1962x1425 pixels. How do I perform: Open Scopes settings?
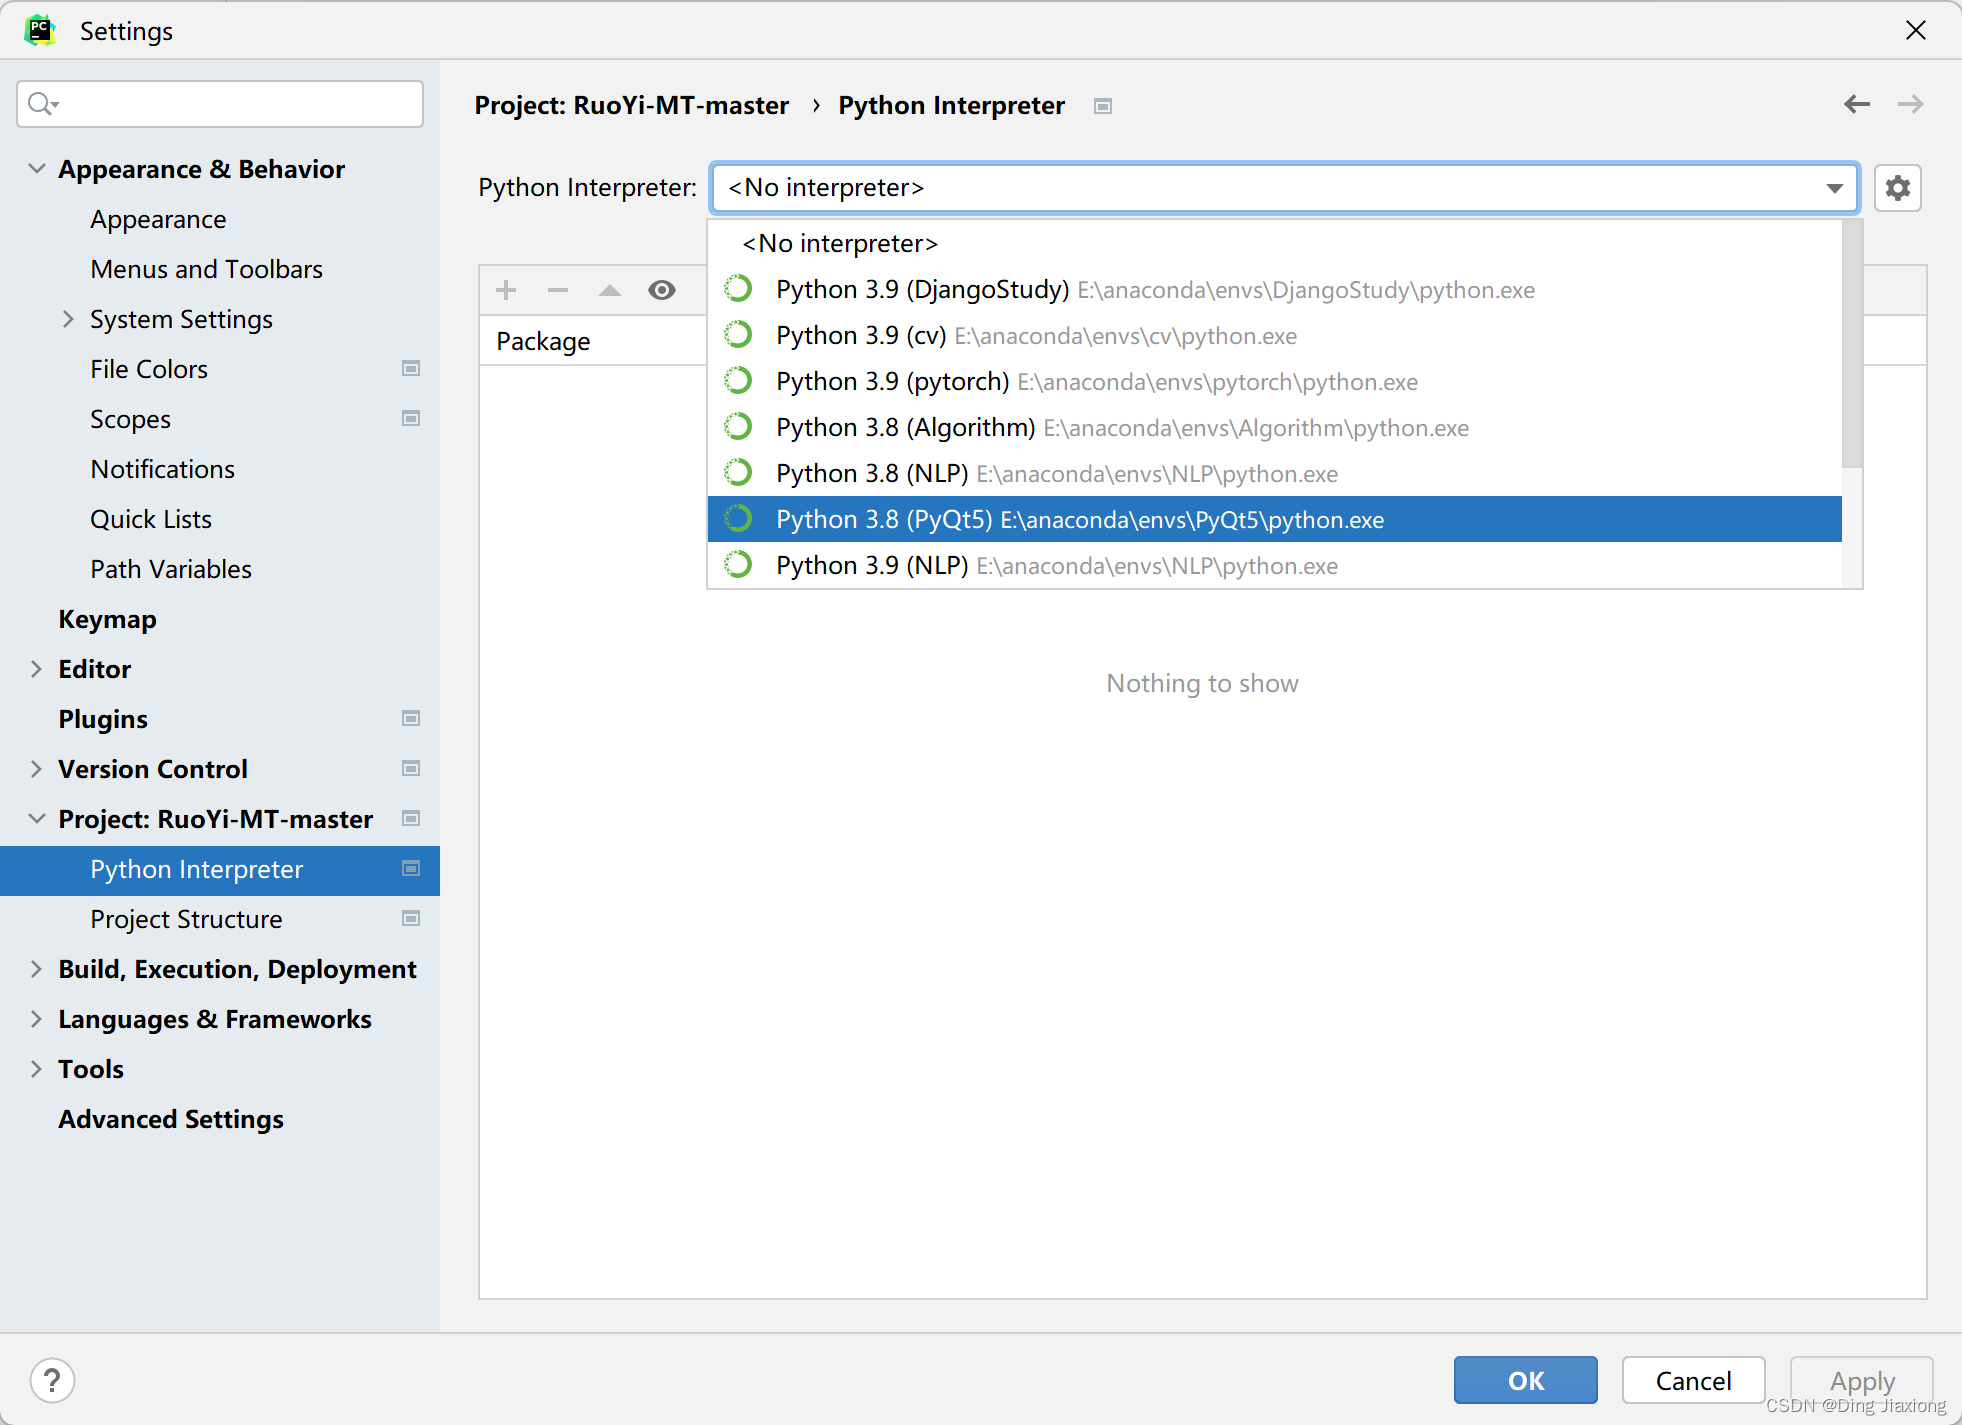point(130,419)
